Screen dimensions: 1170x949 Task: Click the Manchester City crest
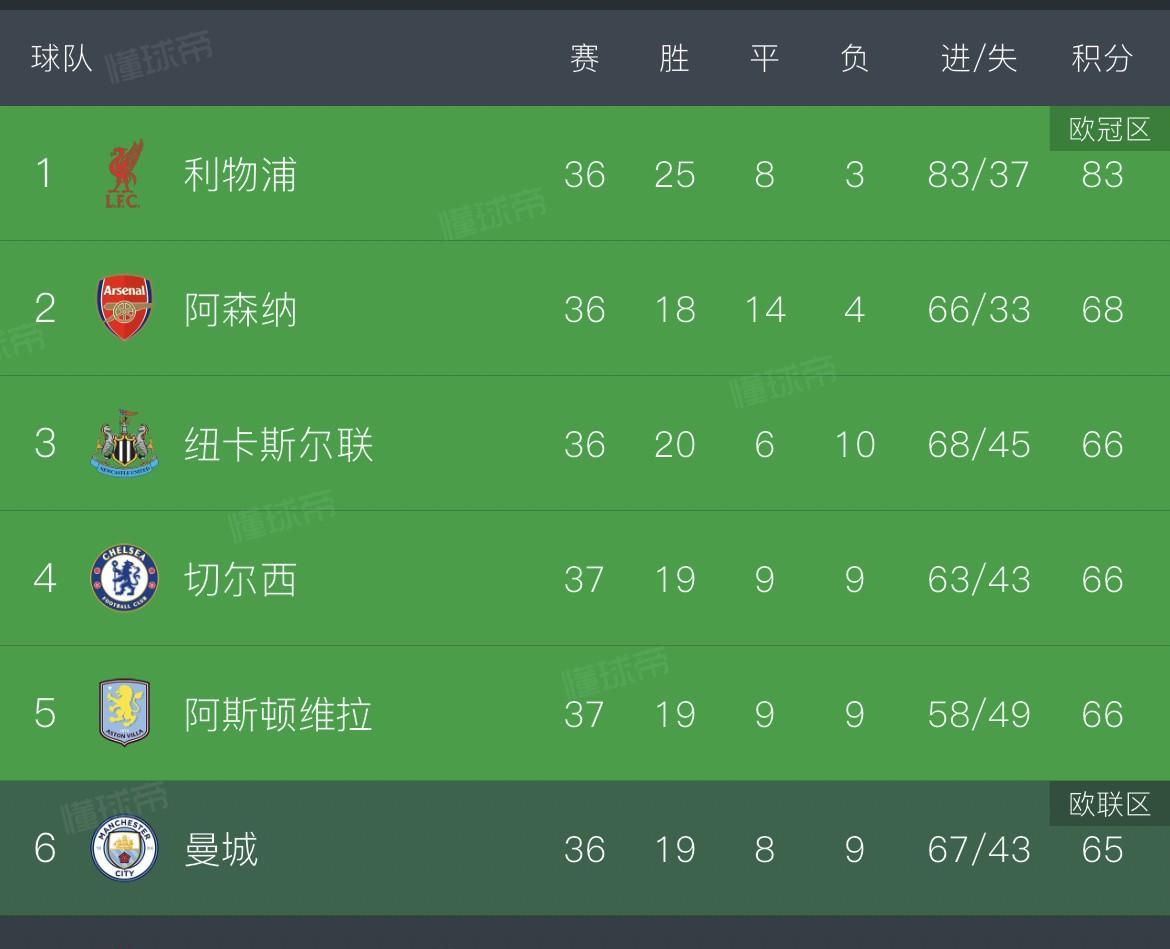[125, 848]
